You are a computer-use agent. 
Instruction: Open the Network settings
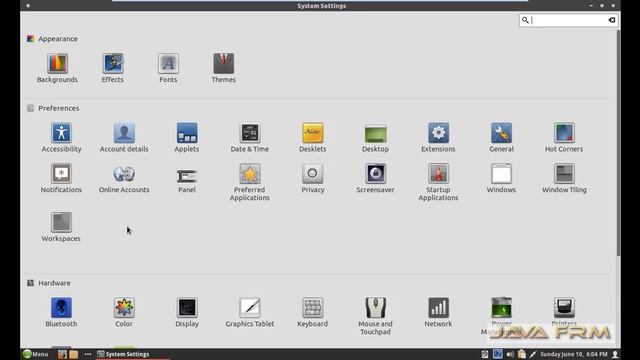[x=438, y=312]
